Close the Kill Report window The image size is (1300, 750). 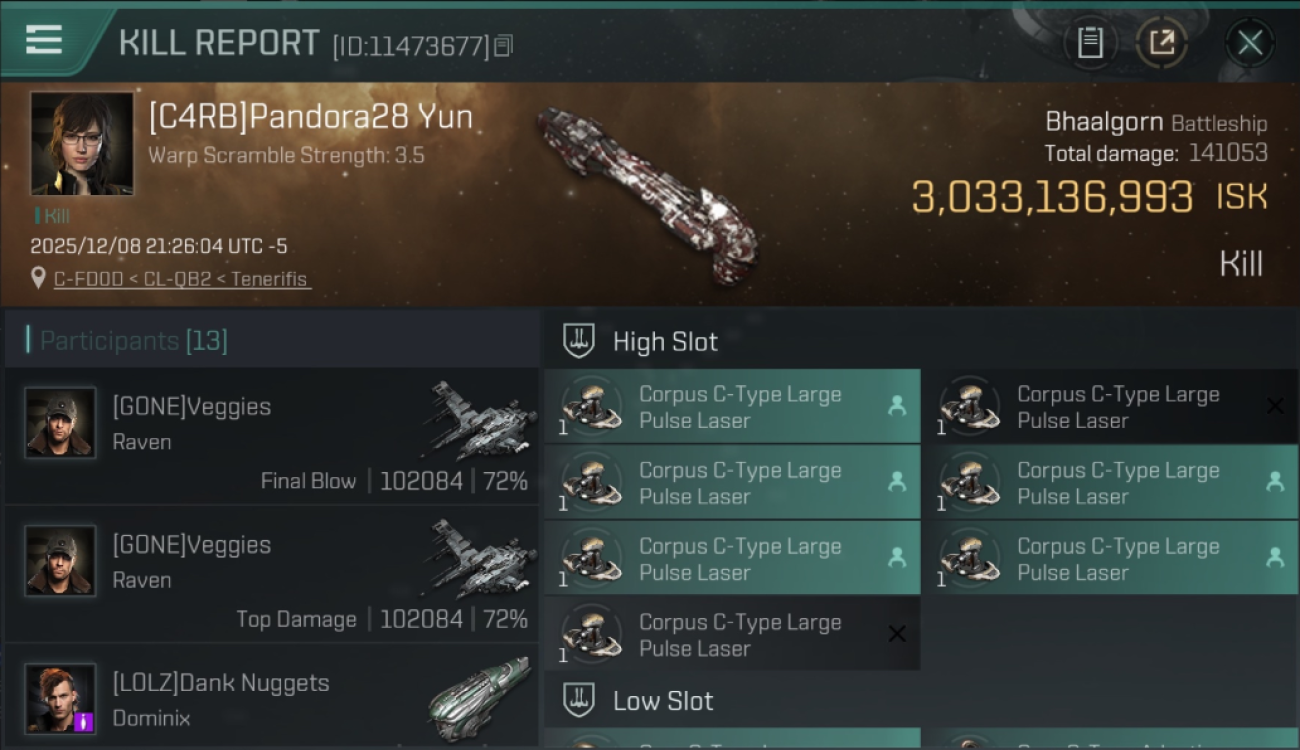click(x=1250, y=43)
